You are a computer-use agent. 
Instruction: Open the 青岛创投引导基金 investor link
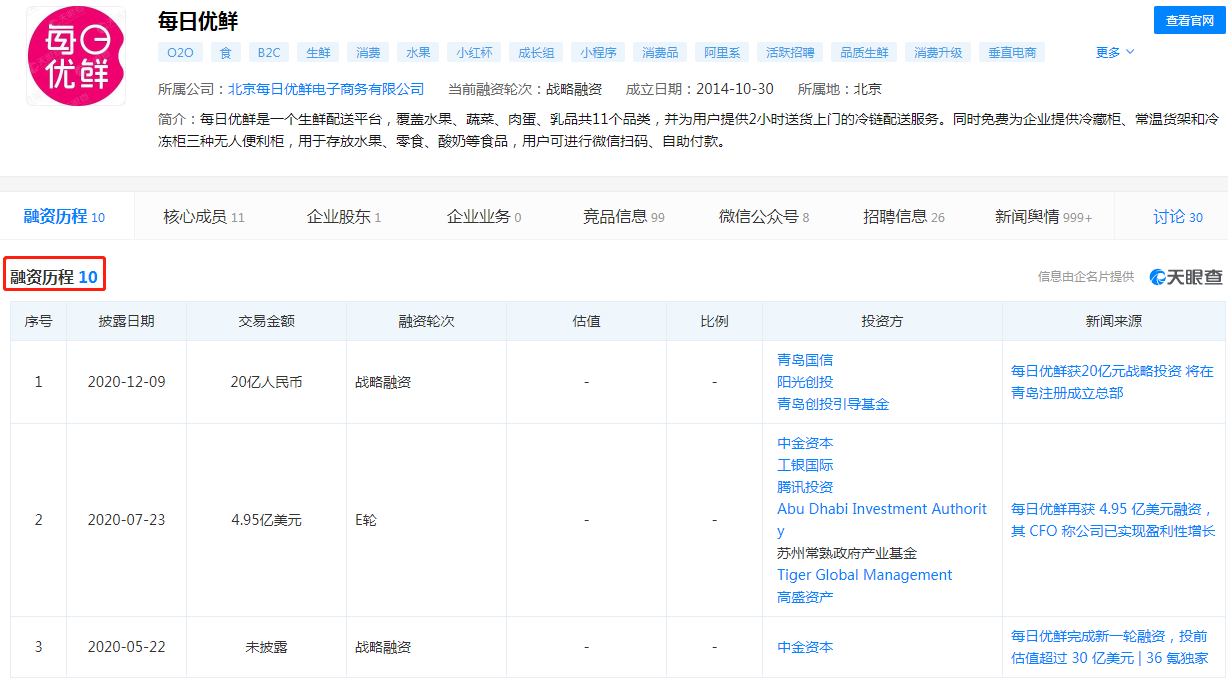click(833, 404)
